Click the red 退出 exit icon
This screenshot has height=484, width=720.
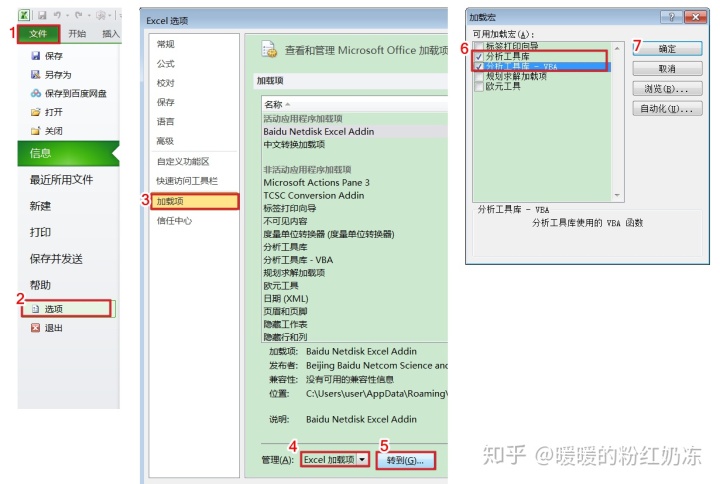[35, 328]
